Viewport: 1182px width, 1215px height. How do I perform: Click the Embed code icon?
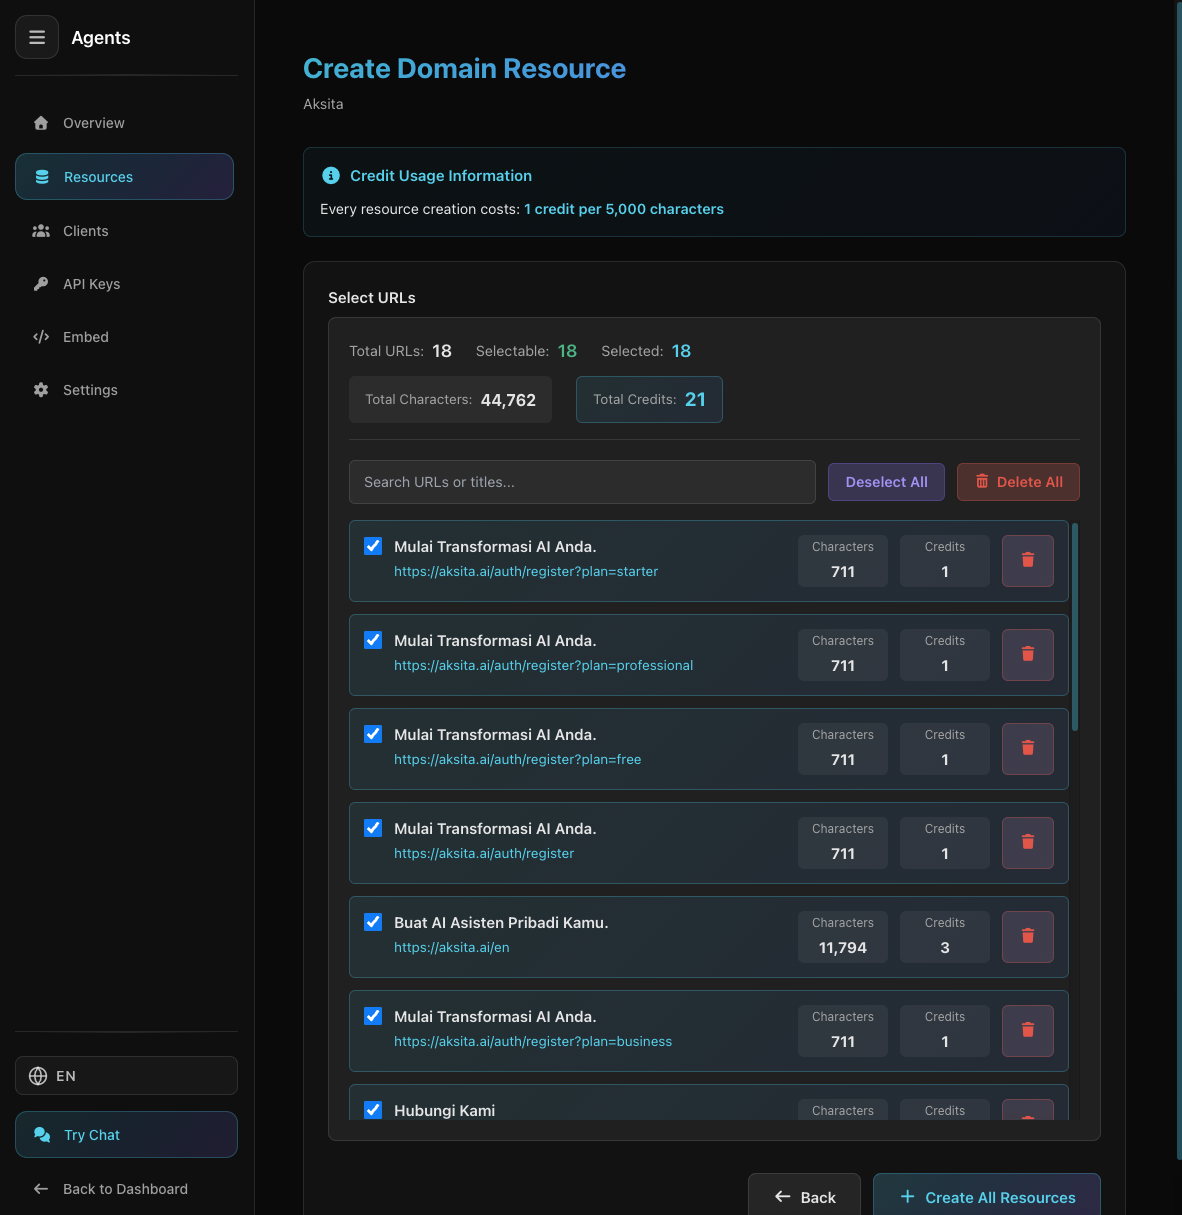point(41,336)
